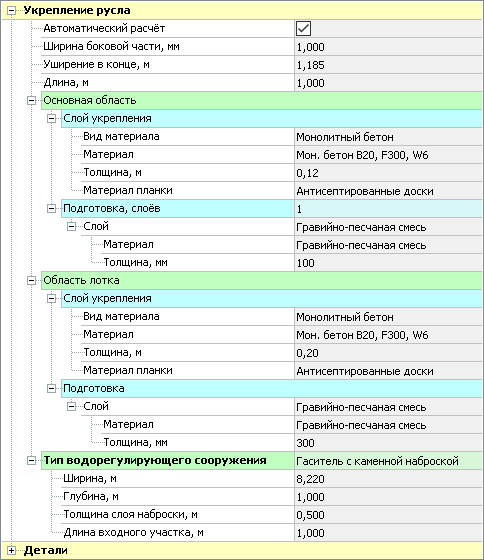The image size is (484, 560).
Task: Open Вид материала value in Основная область
Action: [x=388, y=137]
